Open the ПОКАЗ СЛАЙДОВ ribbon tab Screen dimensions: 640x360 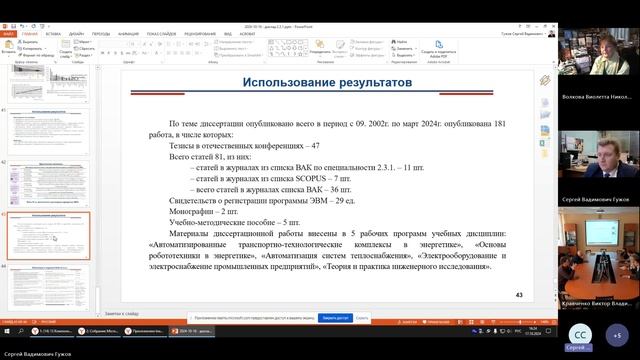(161, 34)
